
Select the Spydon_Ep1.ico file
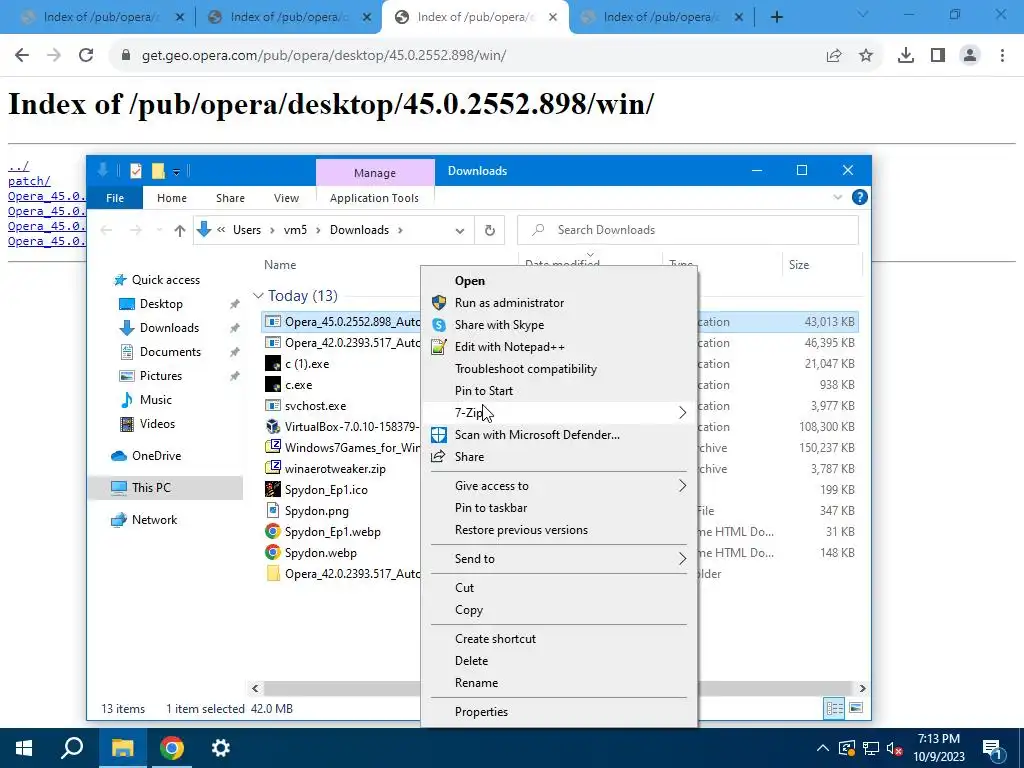pyautogui.click(x=326, y=490)
